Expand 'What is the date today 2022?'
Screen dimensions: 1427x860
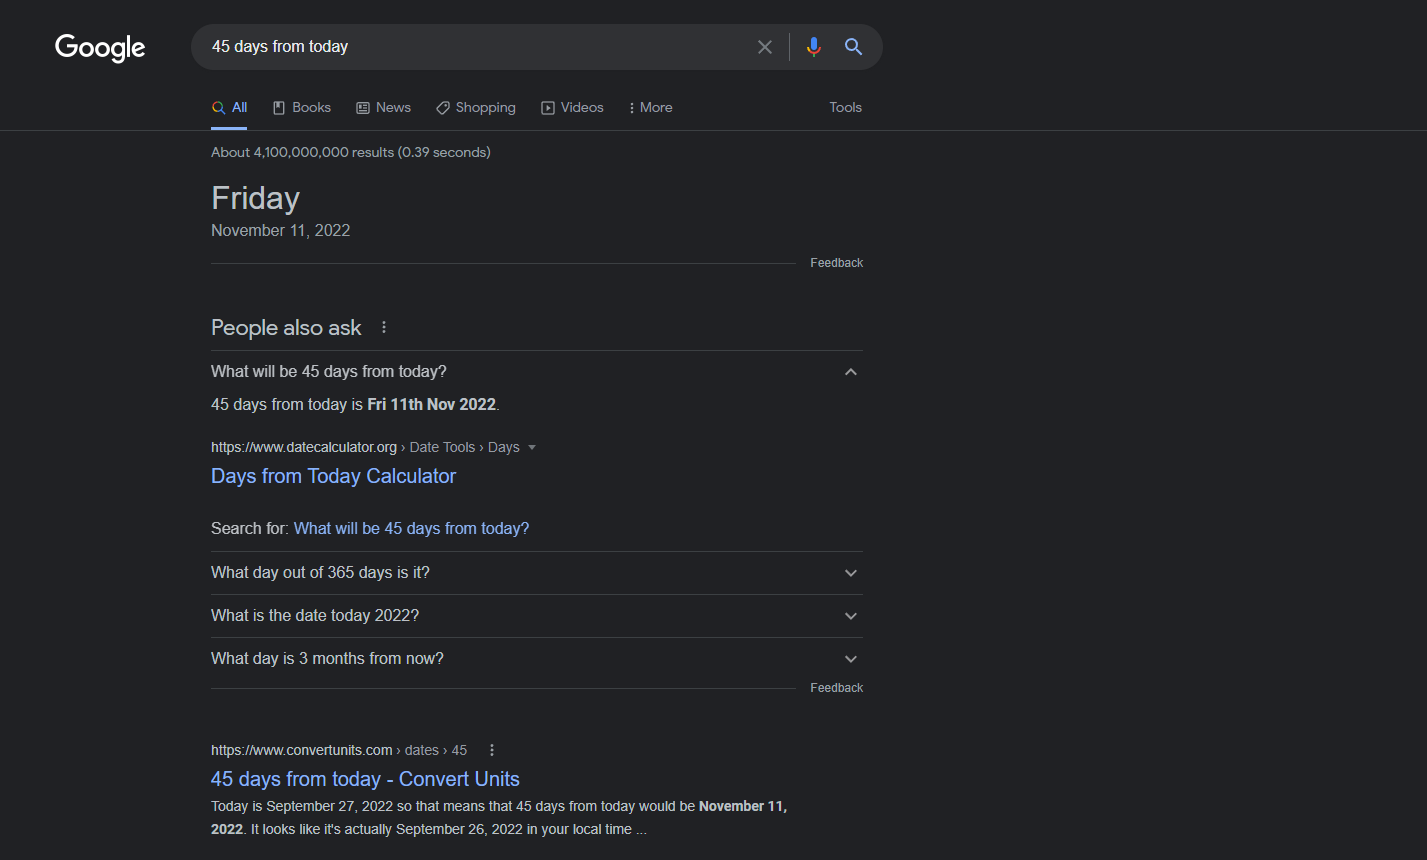(536, 616)
